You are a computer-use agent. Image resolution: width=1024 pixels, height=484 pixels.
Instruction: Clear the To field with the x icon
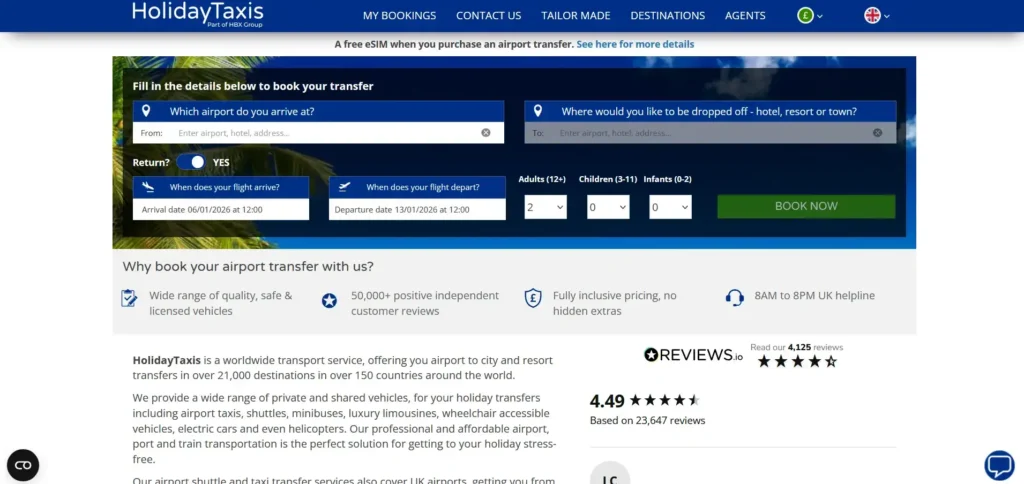[x=878, y=133]
